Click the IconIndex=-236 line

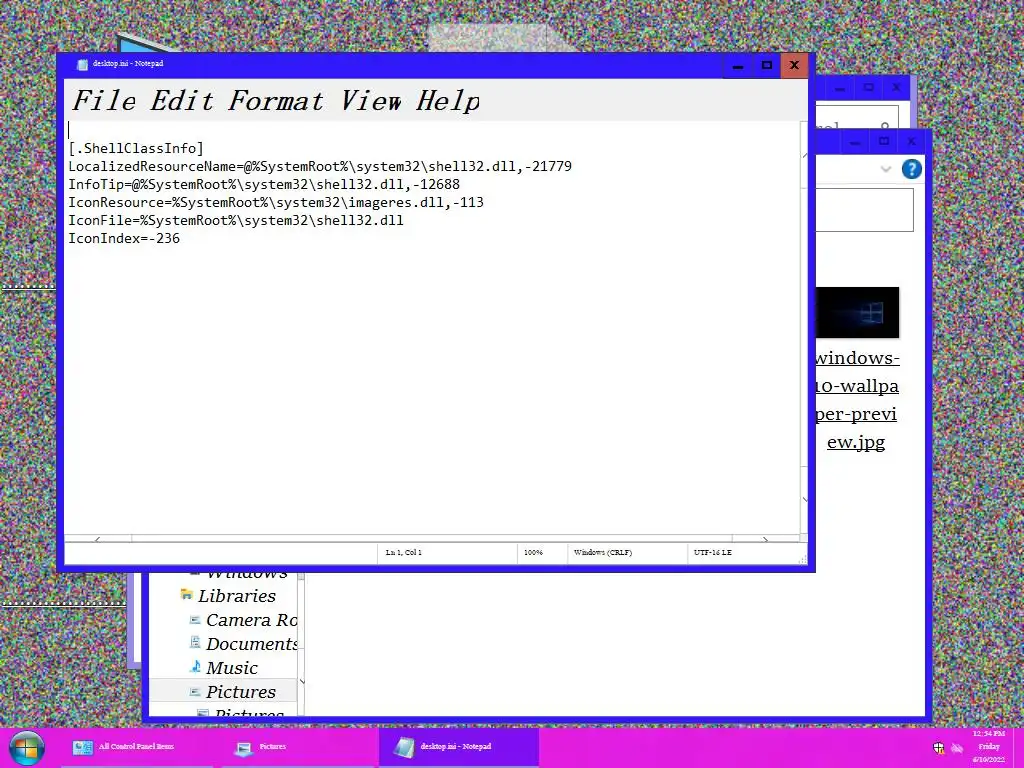click(x=124, y=238)
